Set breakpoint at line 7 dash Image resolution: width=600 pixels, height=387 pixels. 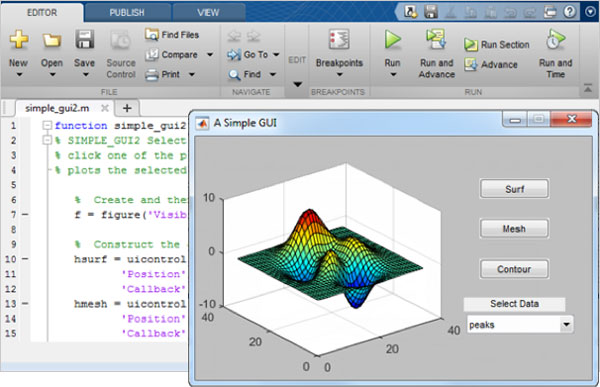coord(25,214)
